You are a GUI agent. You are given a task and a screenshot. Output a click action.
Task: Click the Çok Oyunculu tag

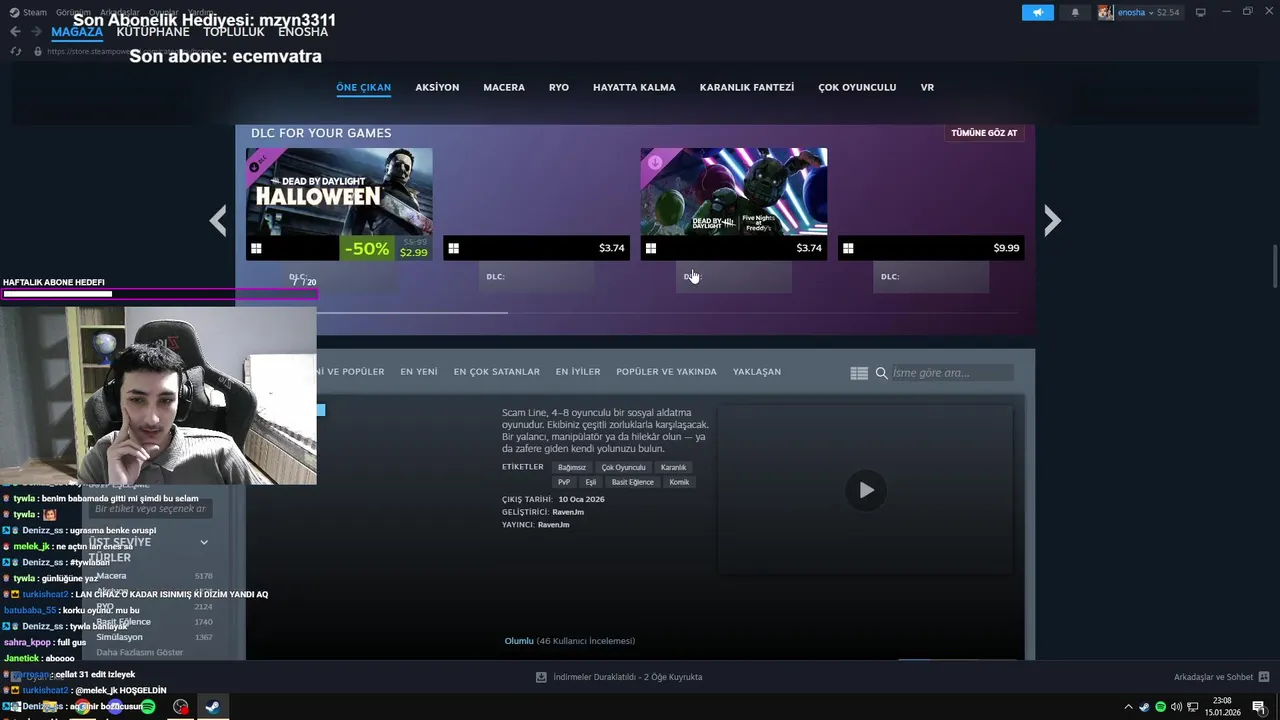coord(623,467)
